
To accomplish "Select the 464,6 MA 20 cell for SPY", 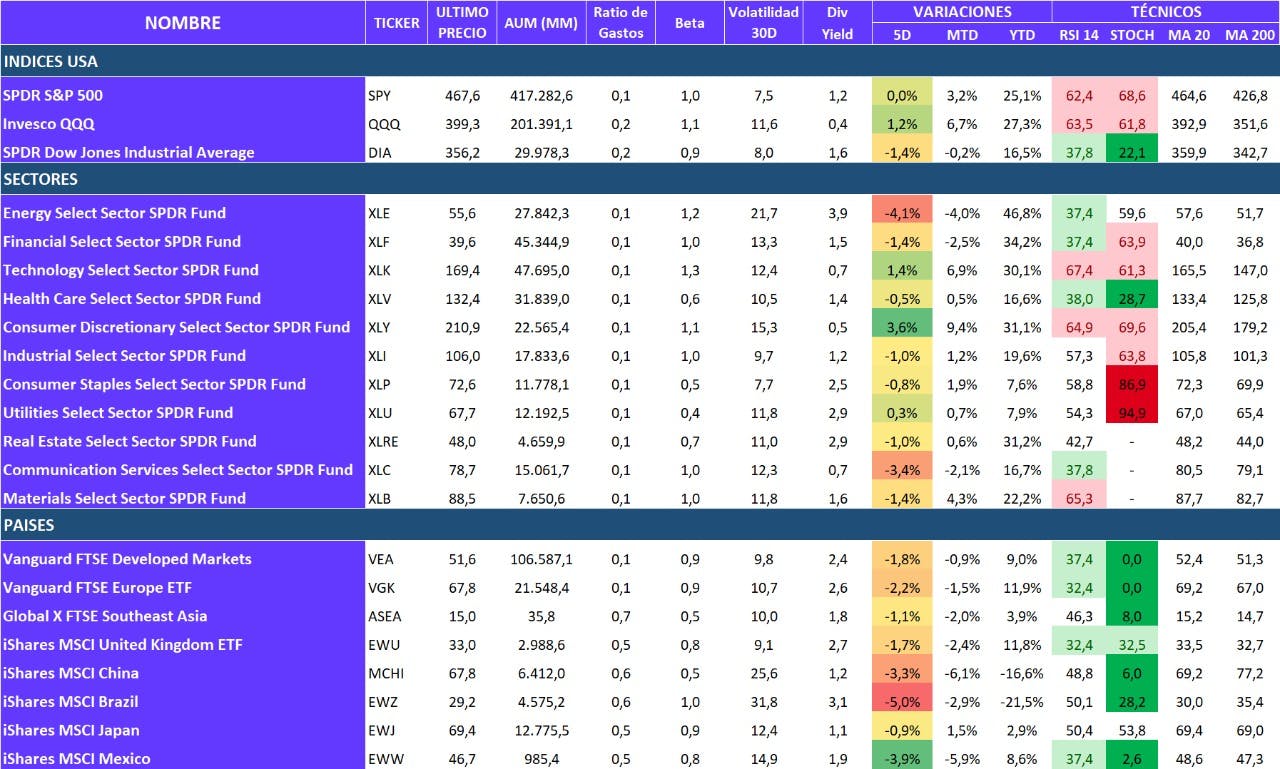I will coord(1189,96).
